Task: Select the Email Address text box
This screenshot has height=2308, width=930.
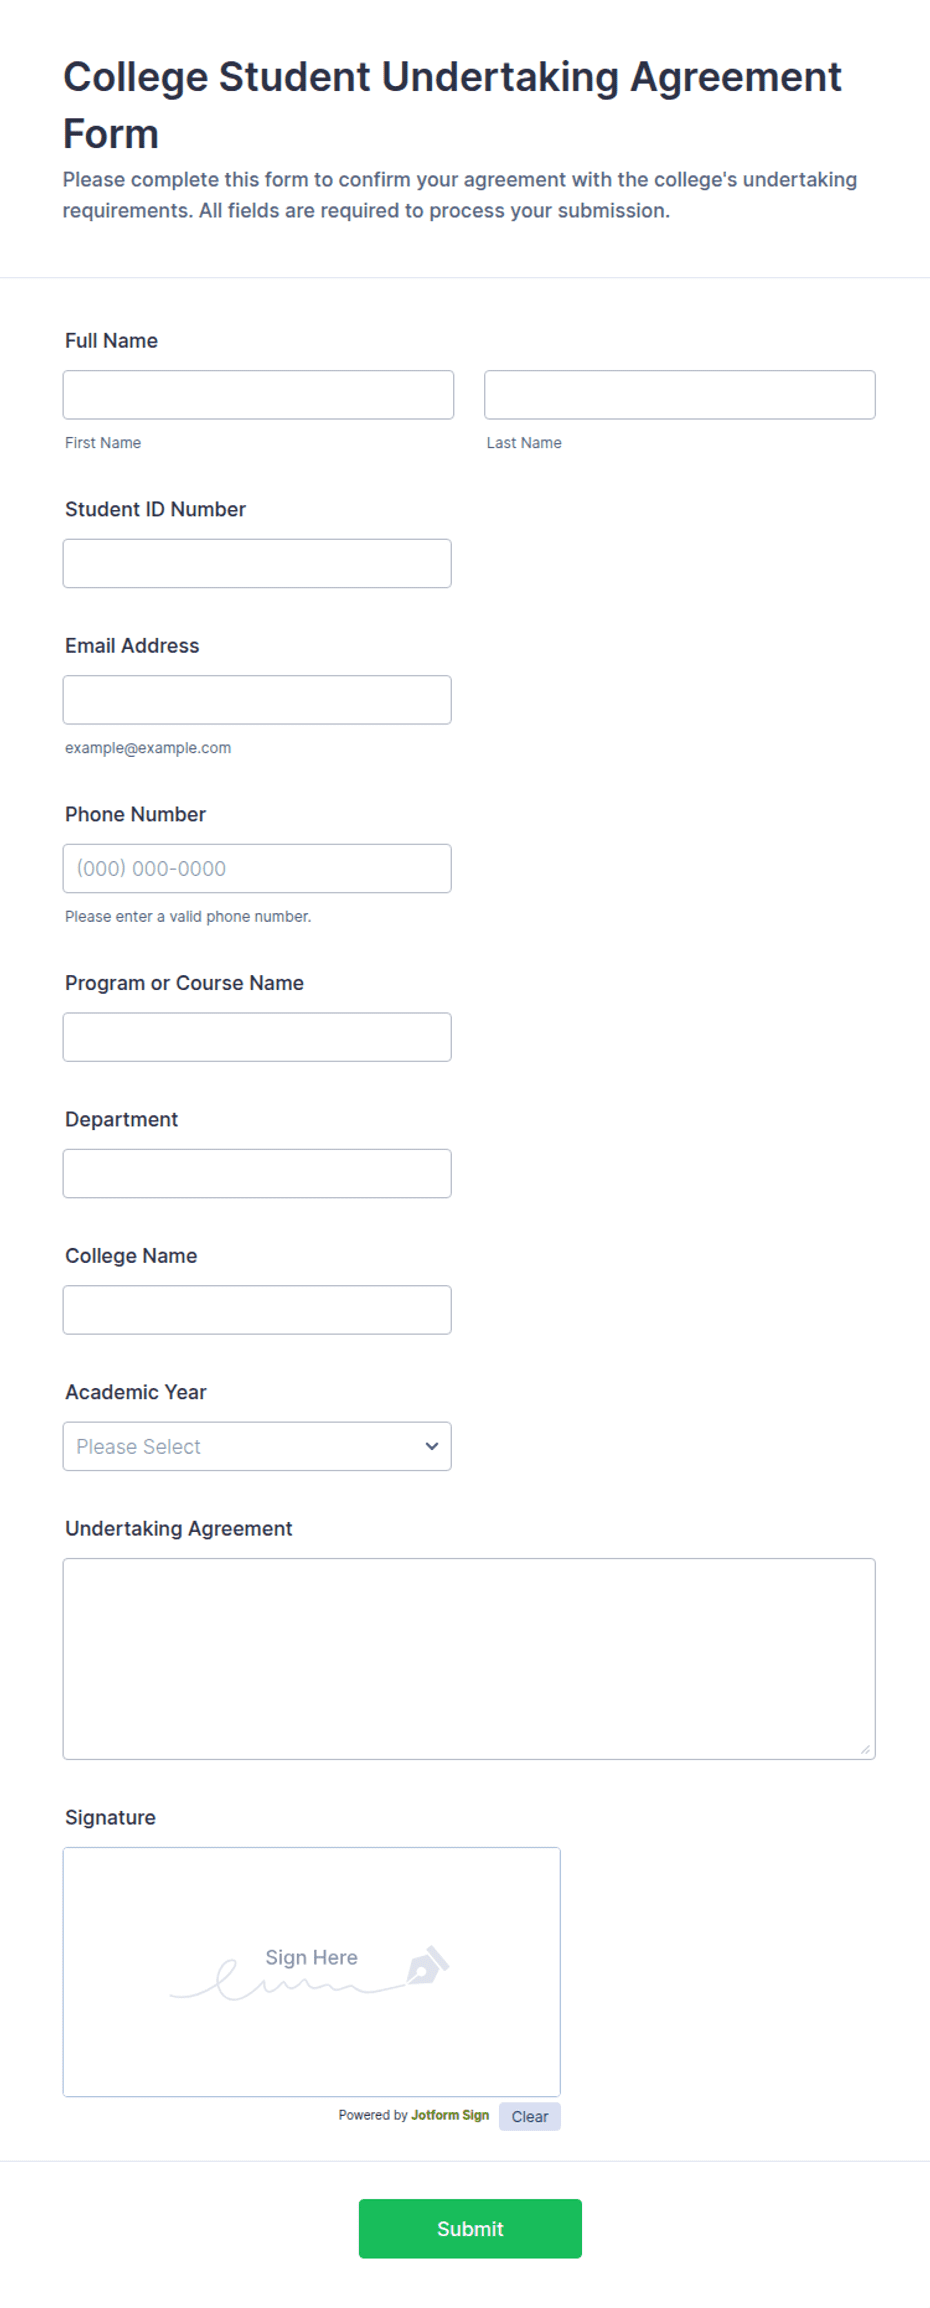Action: tap(257, 700)
